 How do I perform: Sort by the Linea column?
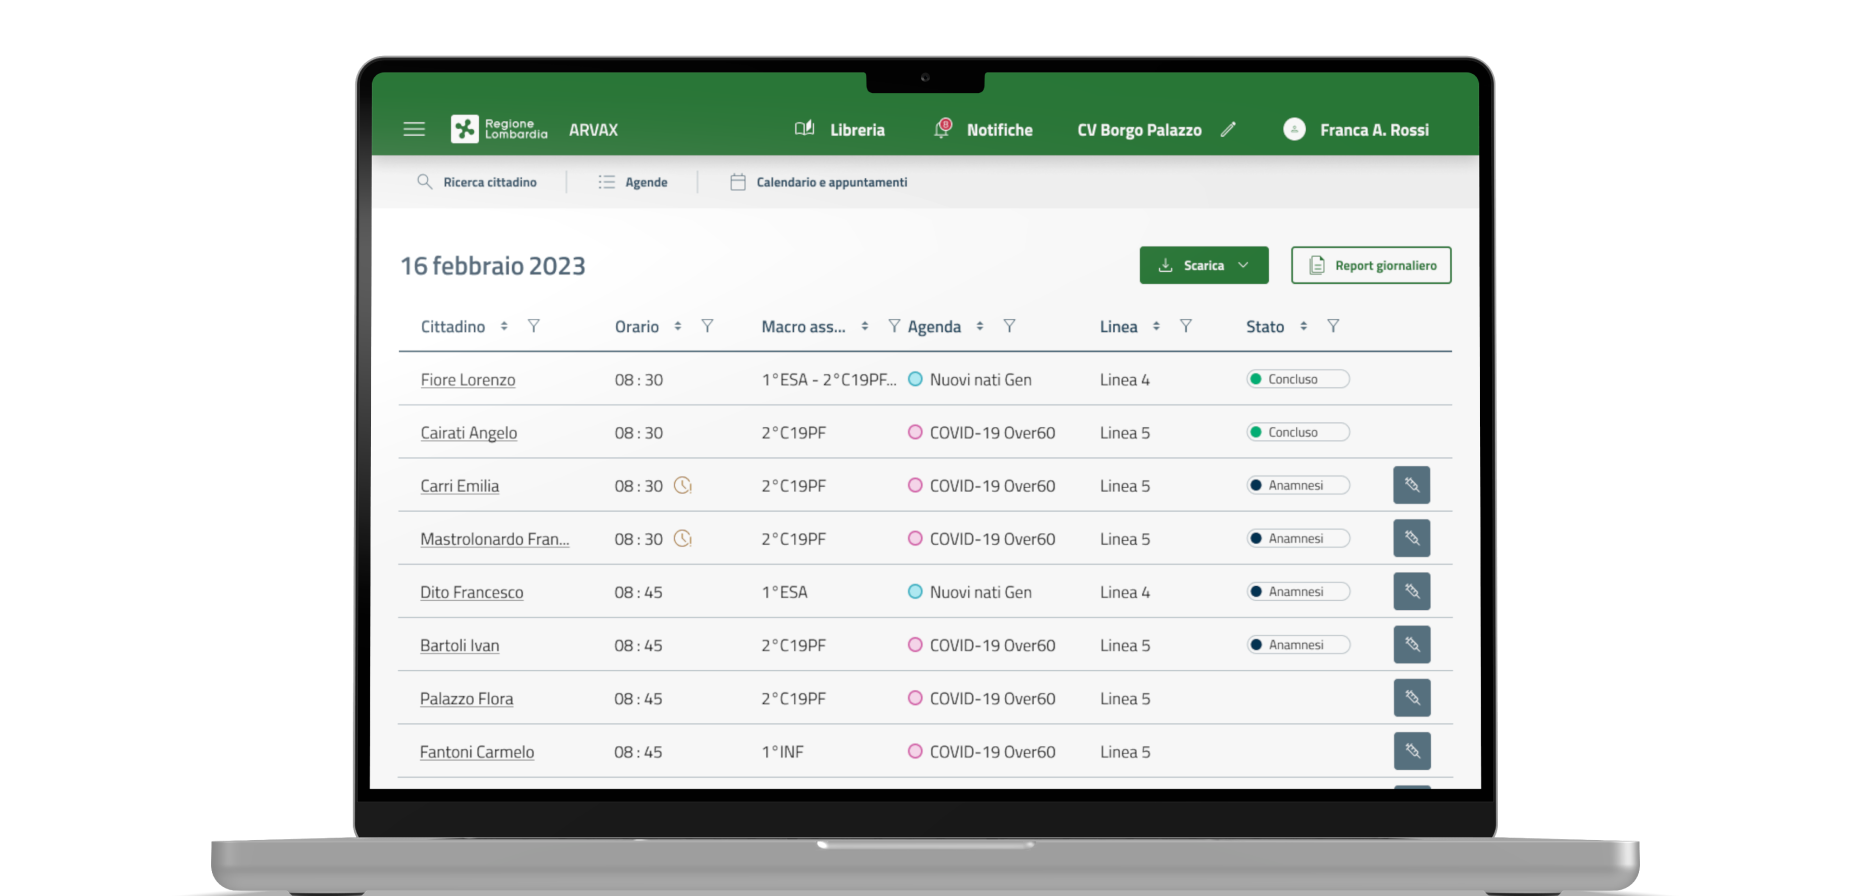point(1156,326)
